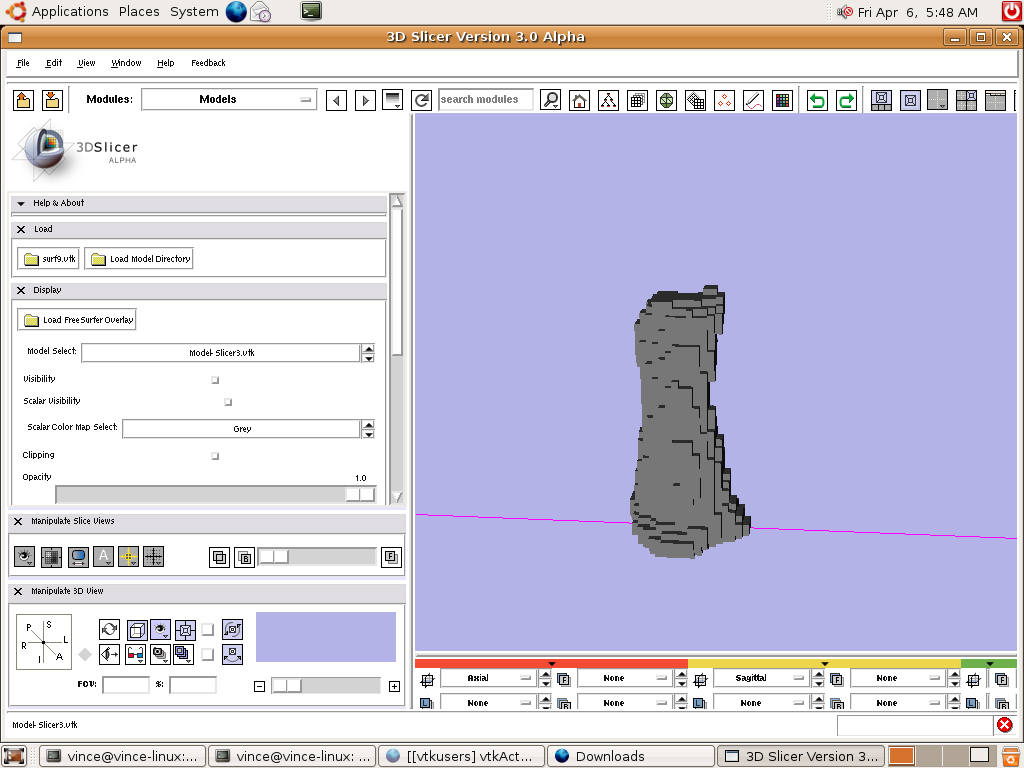The image size is (1024, 768).
Task: Open the Modules dropdown
Action: click(228, 99)
